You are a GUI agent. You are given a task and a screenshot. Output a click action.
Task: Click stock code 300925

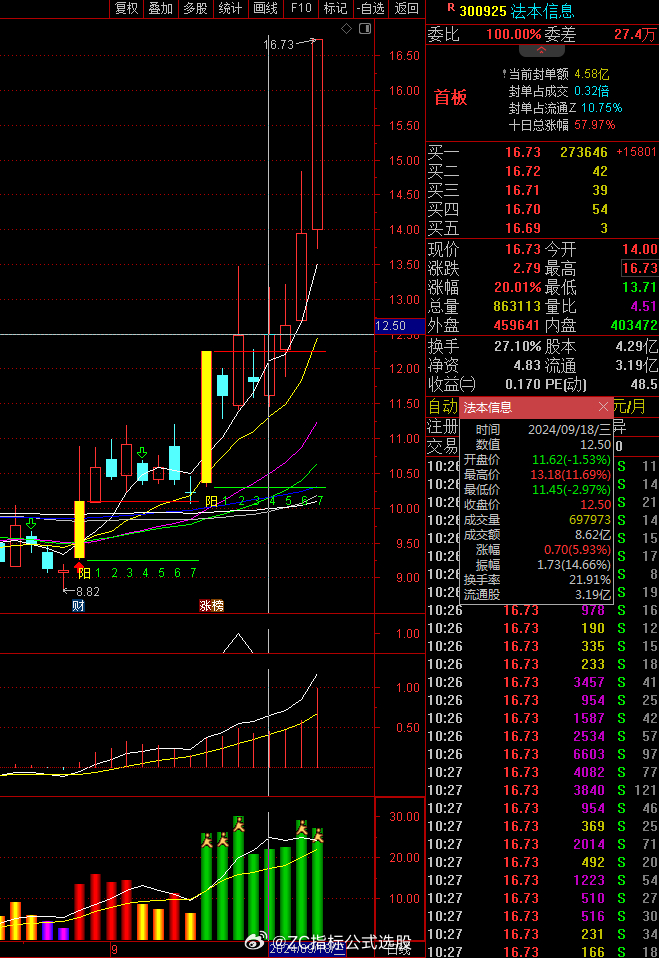(x=482, y=11)
